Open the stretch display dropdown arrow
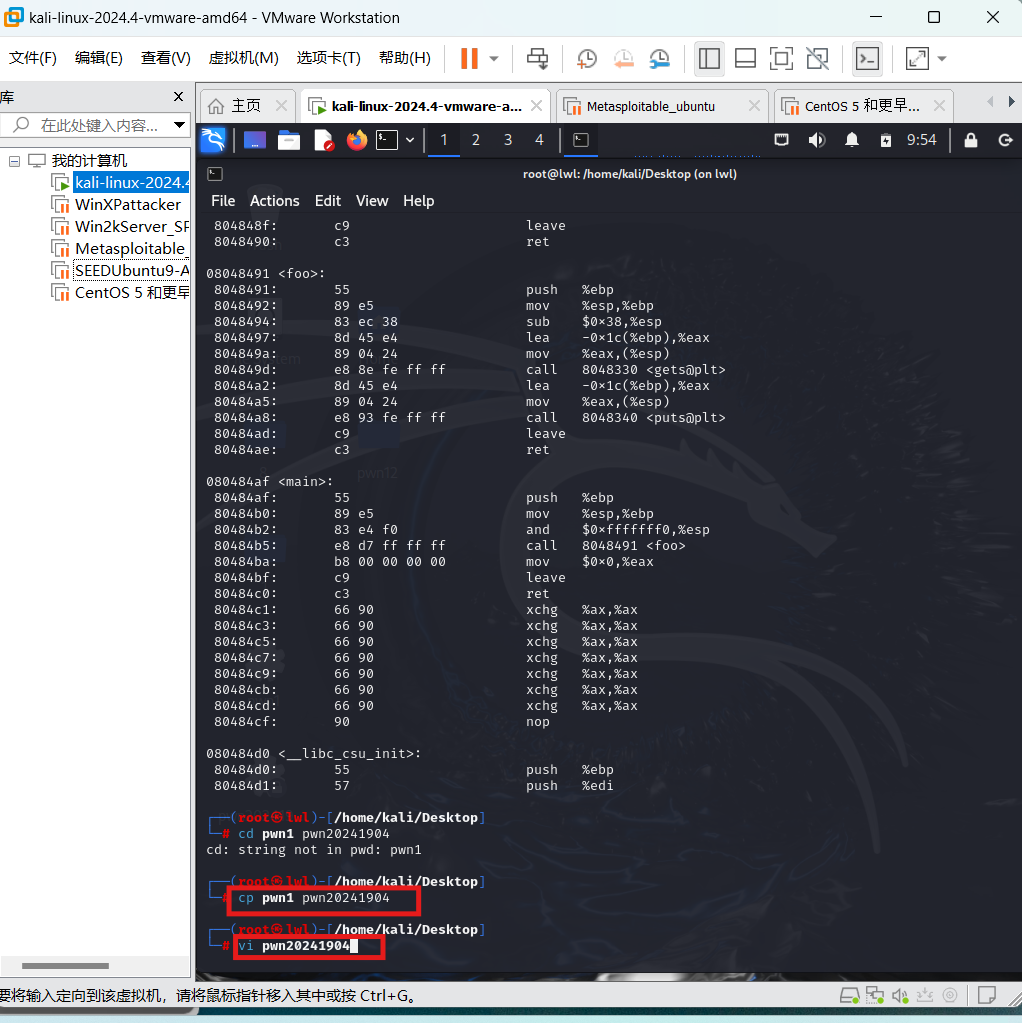This screenshot has height=1023, width=1022. [942, 59]
